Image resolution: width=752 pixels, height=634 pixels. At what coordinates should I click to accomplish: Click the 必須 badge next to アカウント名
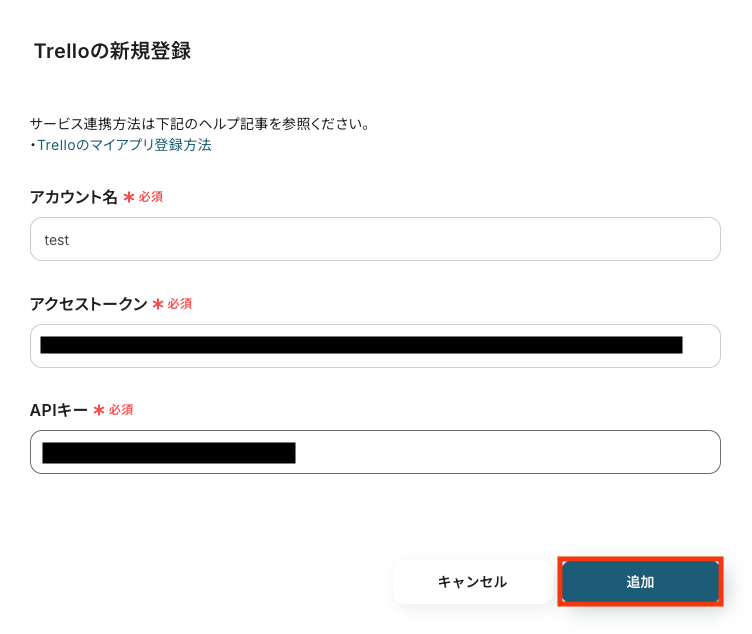(151, 197)
